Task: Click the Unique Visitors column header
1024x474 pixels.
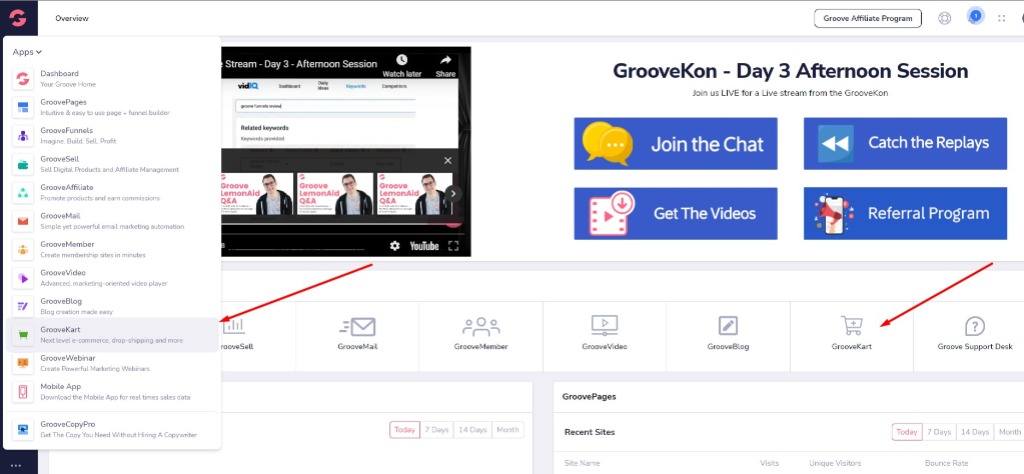Action: (835, 463)
